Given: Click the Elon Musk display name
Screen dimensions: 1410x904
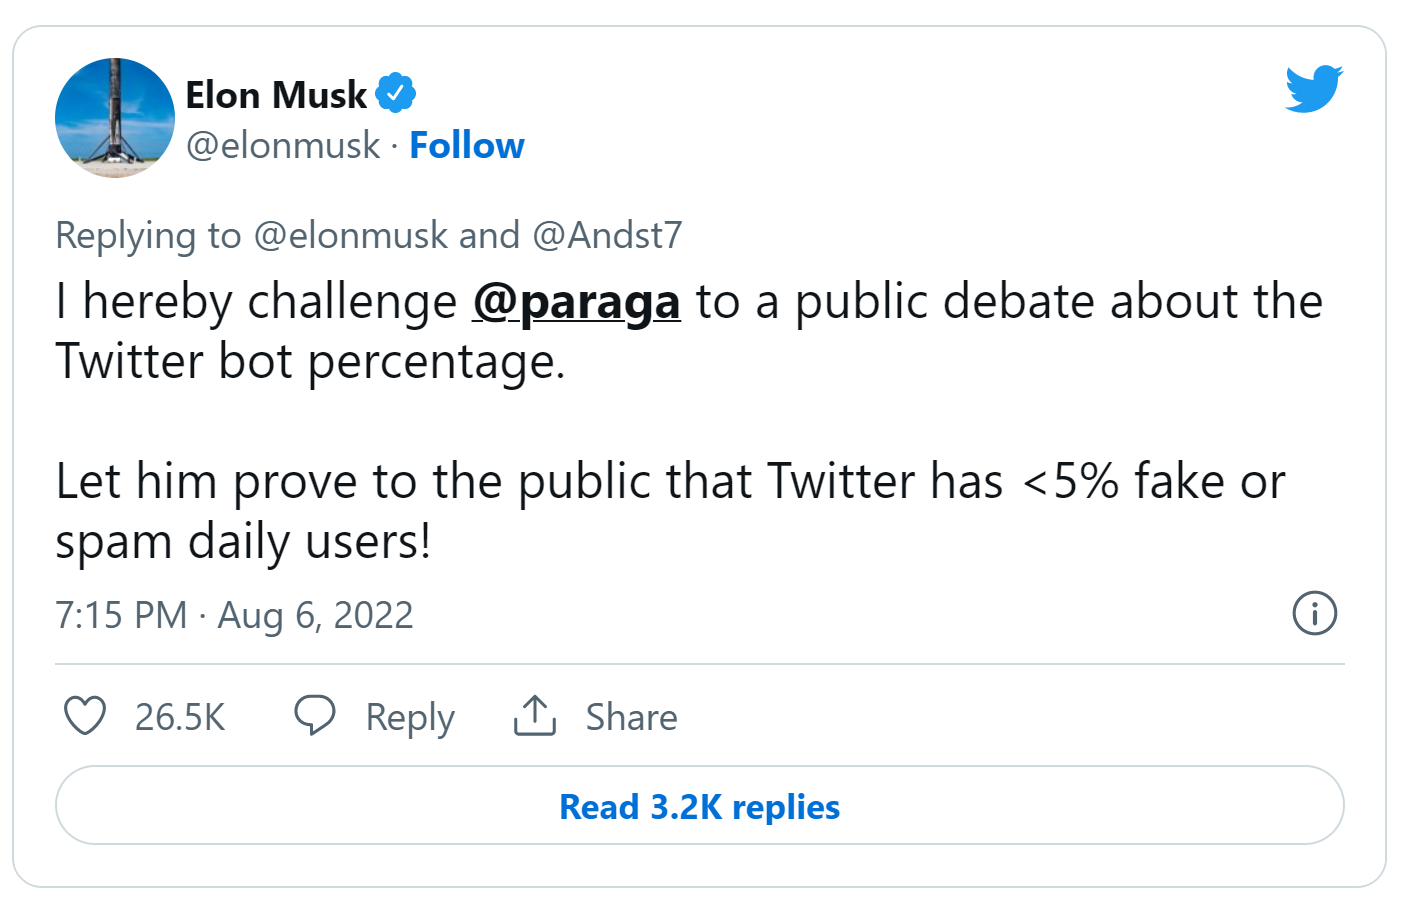Looking at the screenshot, I should (x=276, y=95).
